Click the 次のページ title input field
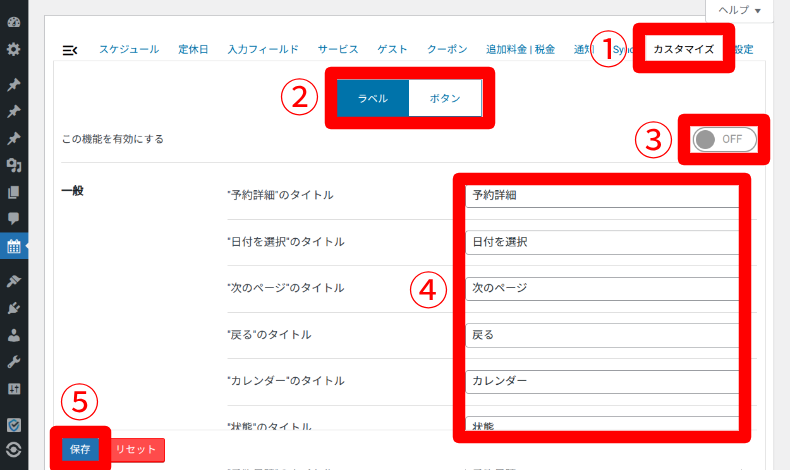This screenshot has height=470, width=790. coord(603,288)
